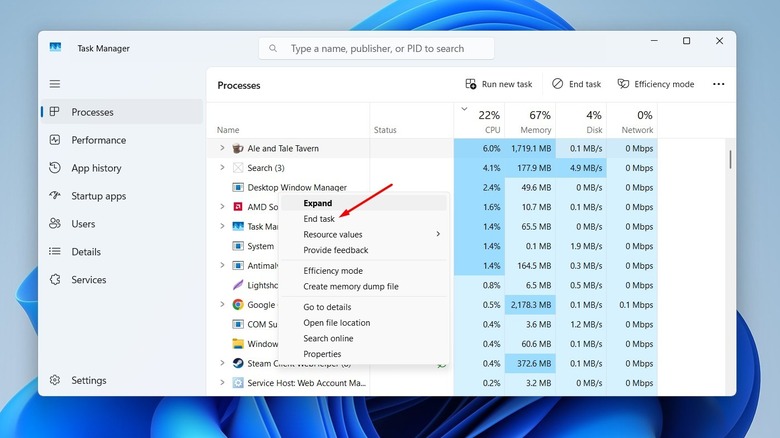780x438 pixels.
Task: Expand the Search (3) process group
Action: (x=222, y=168)
